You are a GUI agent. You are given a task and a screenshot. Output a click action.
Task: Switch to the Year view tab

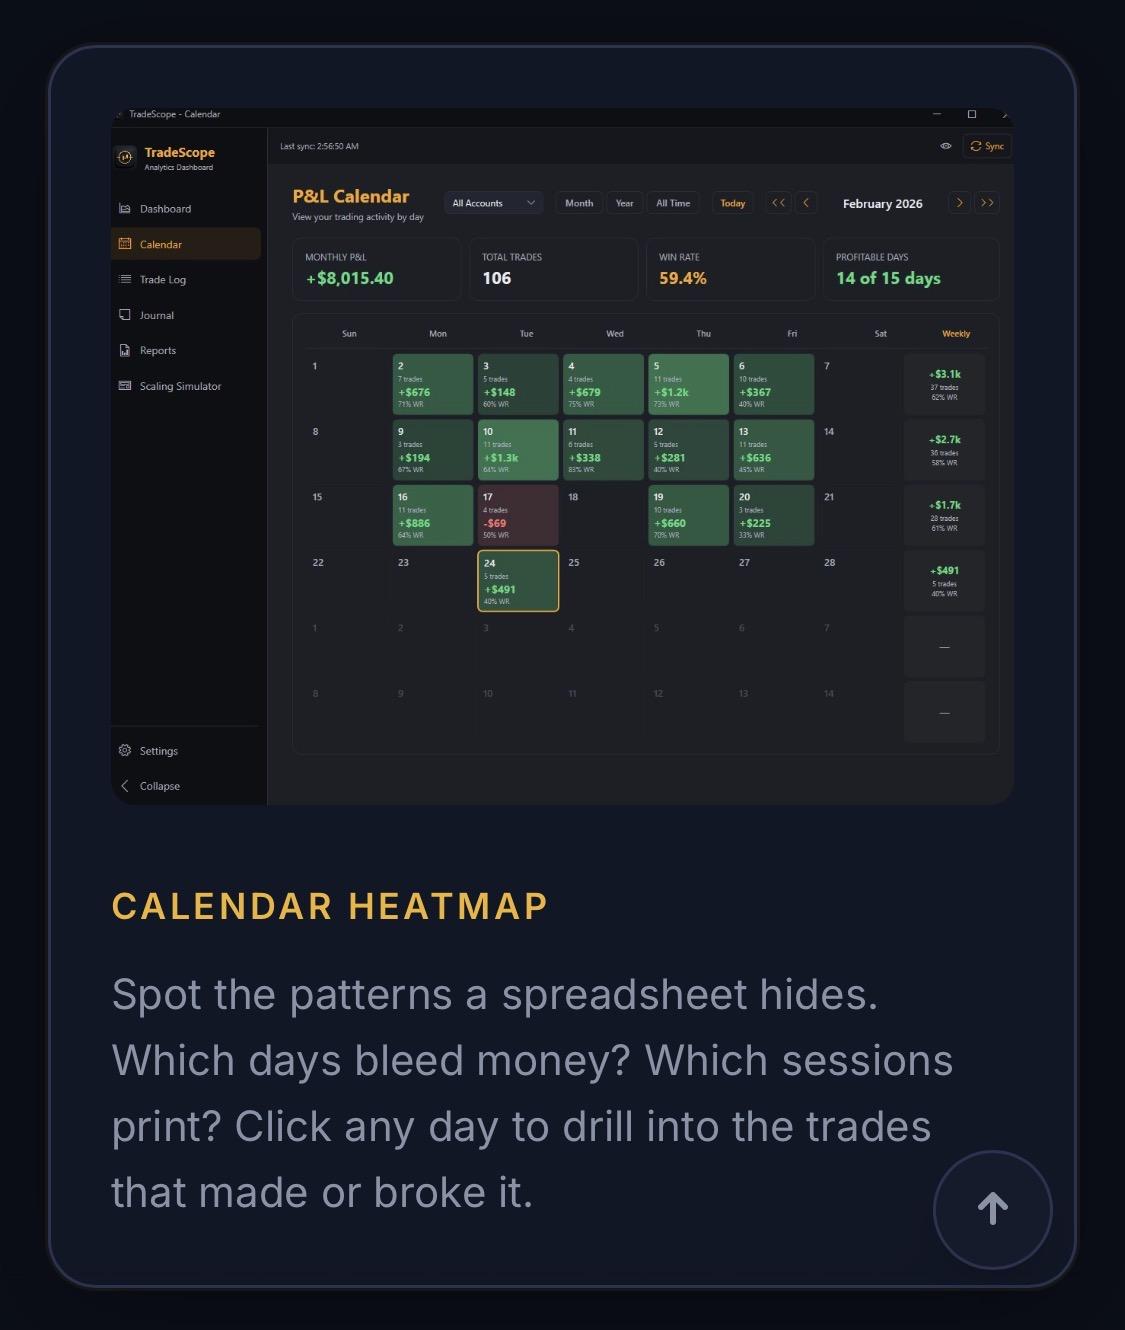[624, 203]
